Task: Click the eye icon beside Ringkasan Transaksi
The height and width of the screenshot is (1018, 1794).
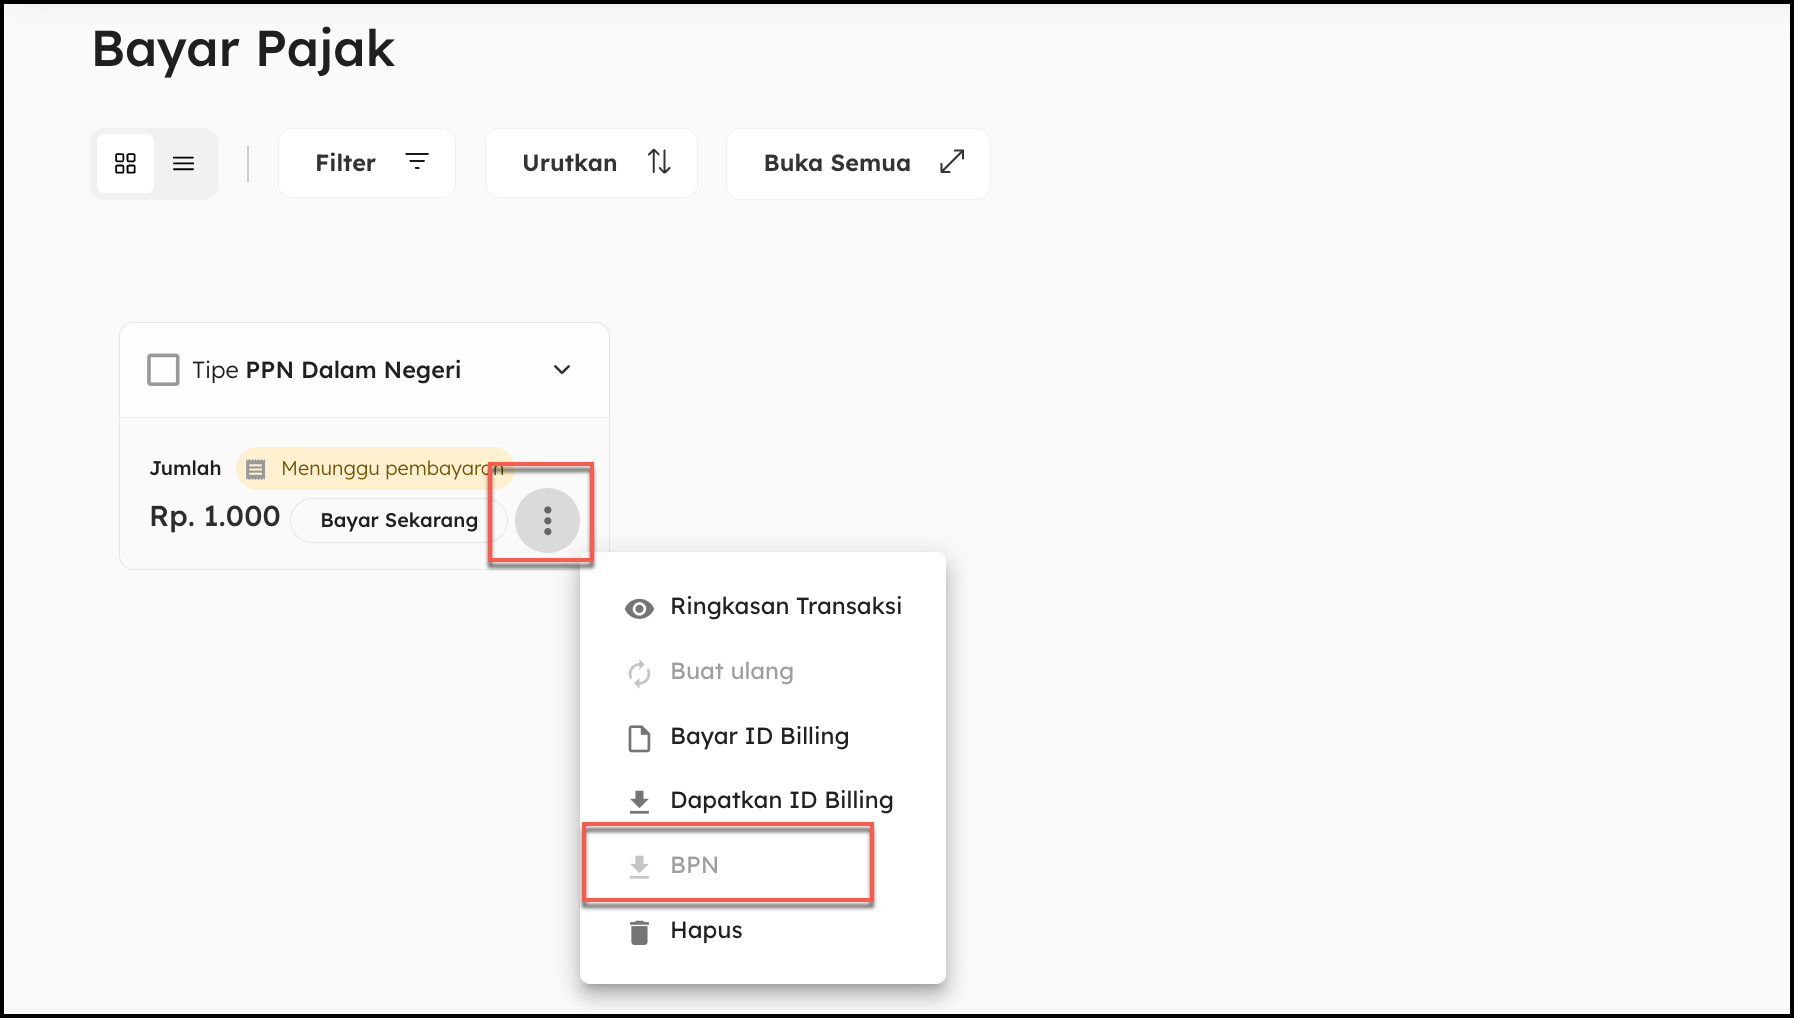Action: pos(639,608)
